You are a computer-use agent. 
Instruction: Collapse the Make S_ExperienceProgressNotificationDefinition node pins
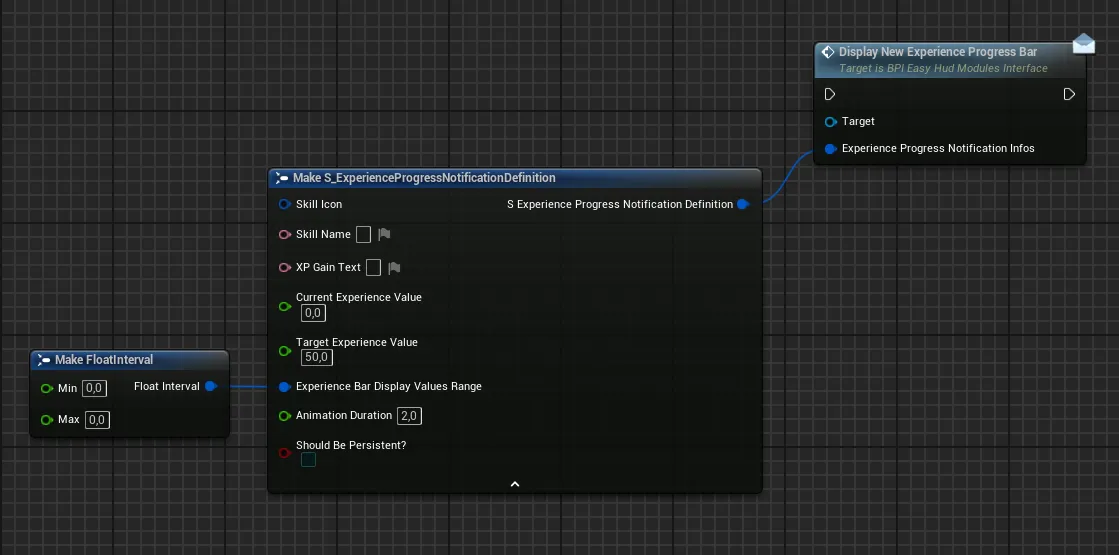pyautogui.click(x=515, y=484)
